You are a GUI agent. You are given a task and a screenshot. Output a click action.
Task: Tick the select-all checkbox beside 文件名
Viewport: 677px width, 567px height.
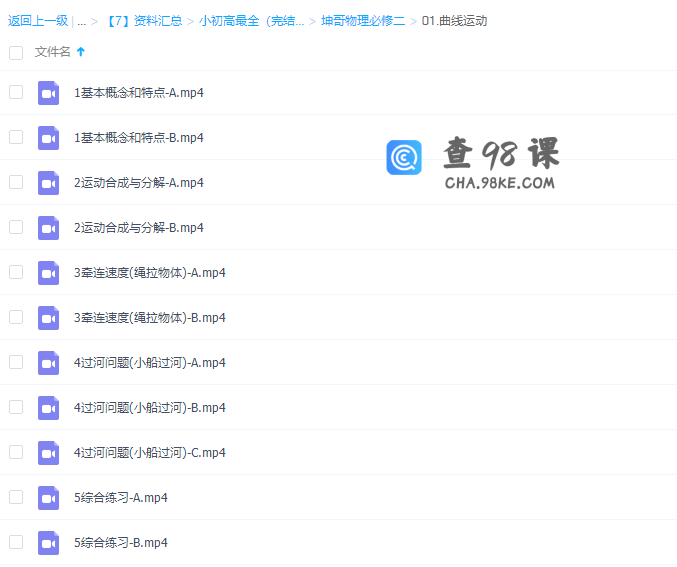point(16,53)
